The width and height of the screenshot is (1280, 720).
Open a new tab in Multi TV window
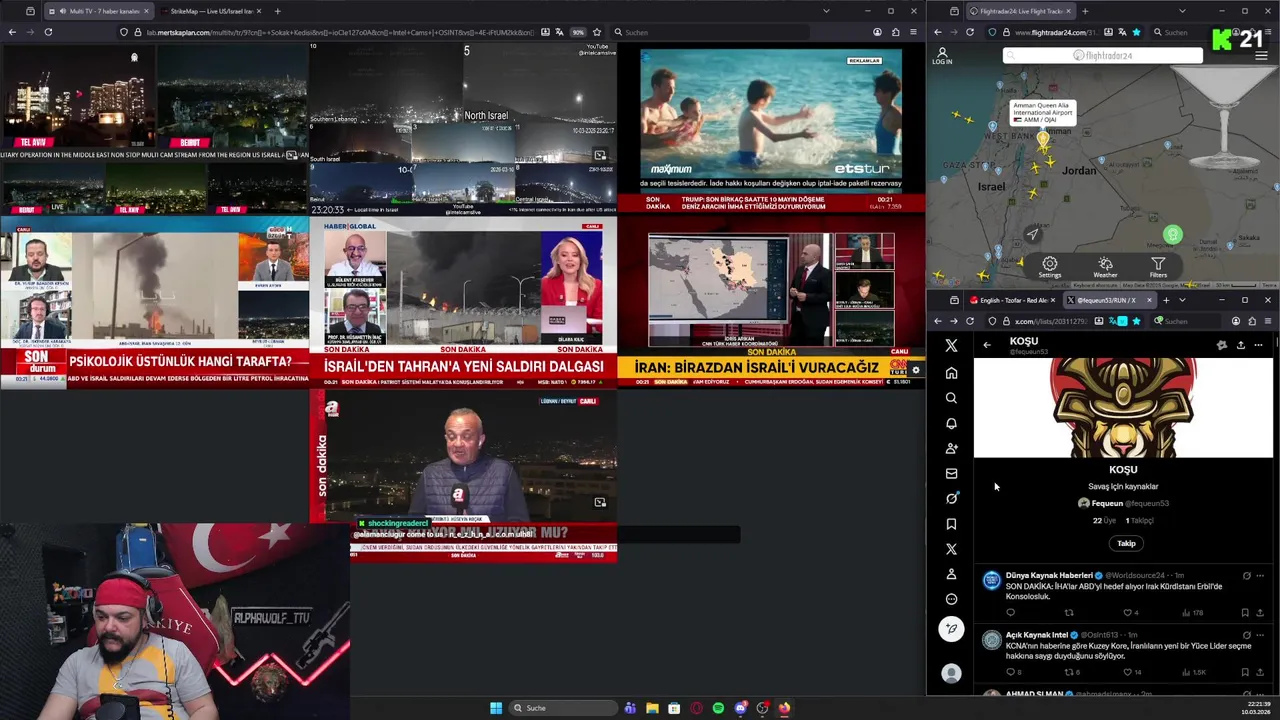coord(277,11)
